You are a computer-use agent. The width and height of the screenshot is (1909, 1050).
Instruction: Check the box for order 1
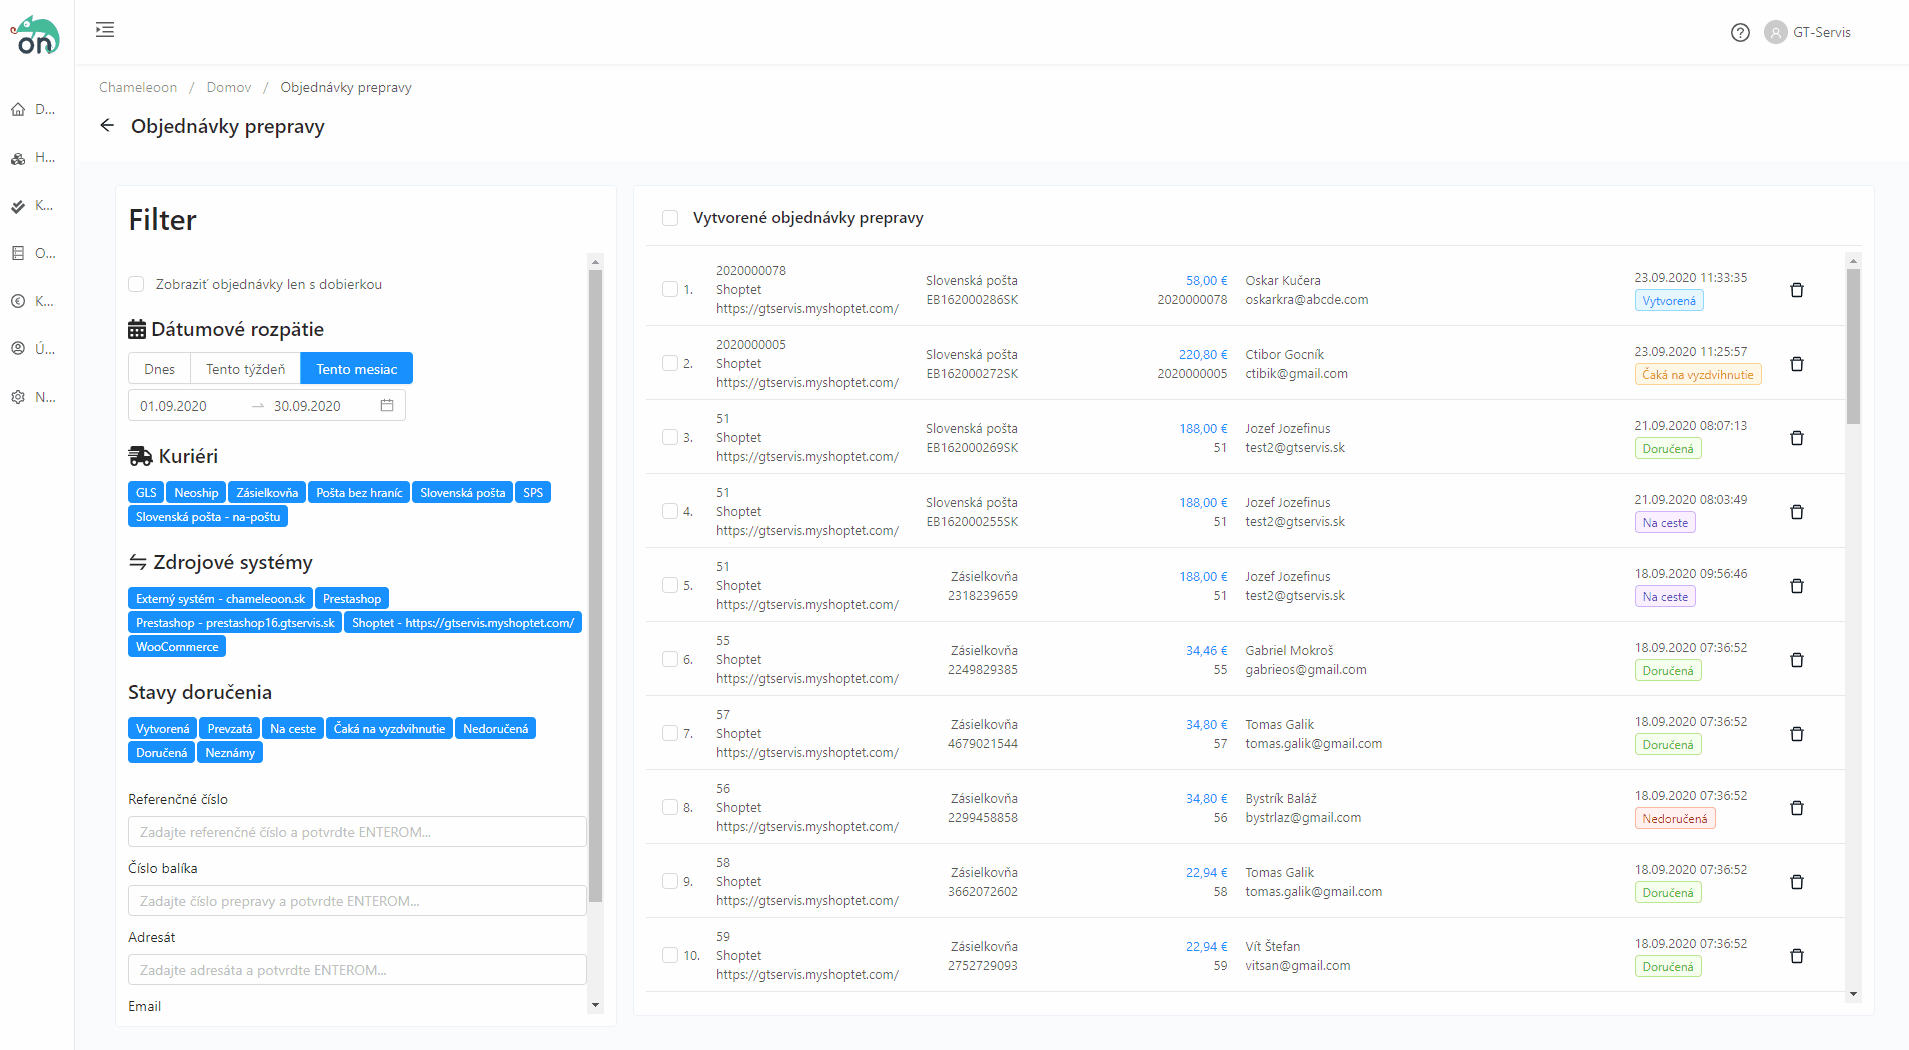[x=670, y=289]
